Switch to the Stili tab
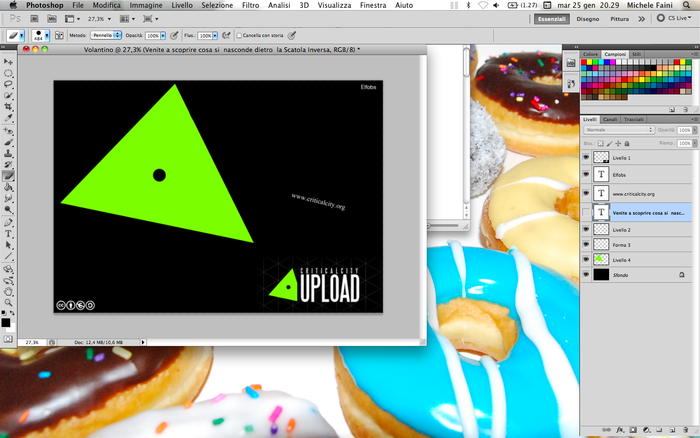700x438 pixels. pyautogui.click(x=637, y=54)
